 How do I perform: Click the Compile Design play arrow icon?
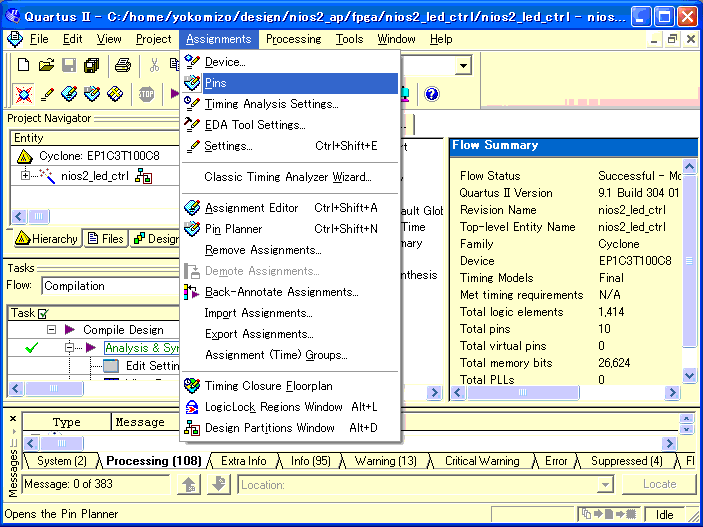click(x=69, y=330)
